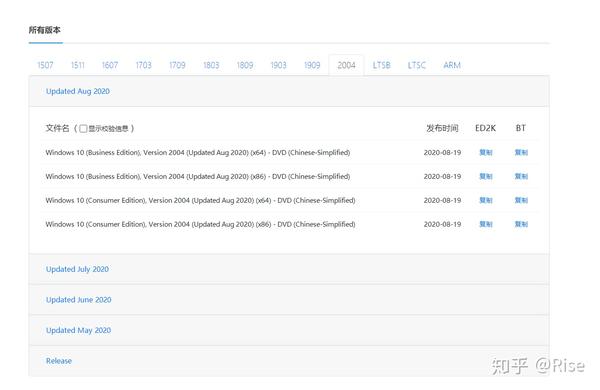Screen dimensions: 600x390
Task: Click the Consumer Edition x64 file name
Action: click(201, 200)
